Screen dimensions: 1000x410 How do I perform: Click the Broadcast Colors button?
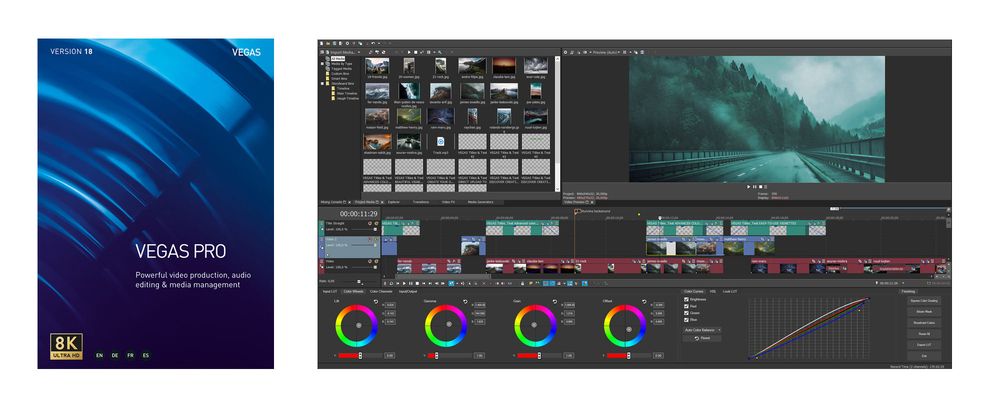924,323
